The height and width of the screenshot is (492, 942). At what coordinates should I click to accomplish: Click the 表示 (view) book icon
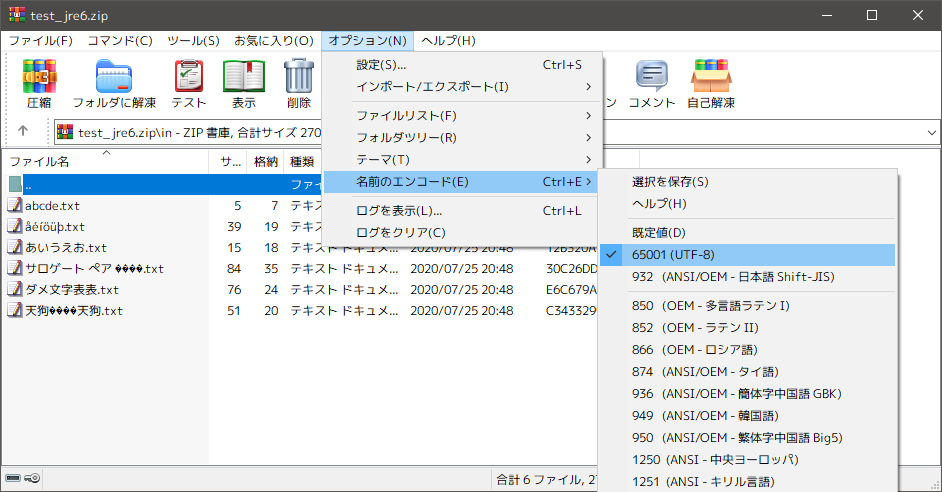[x=244, y=76]
